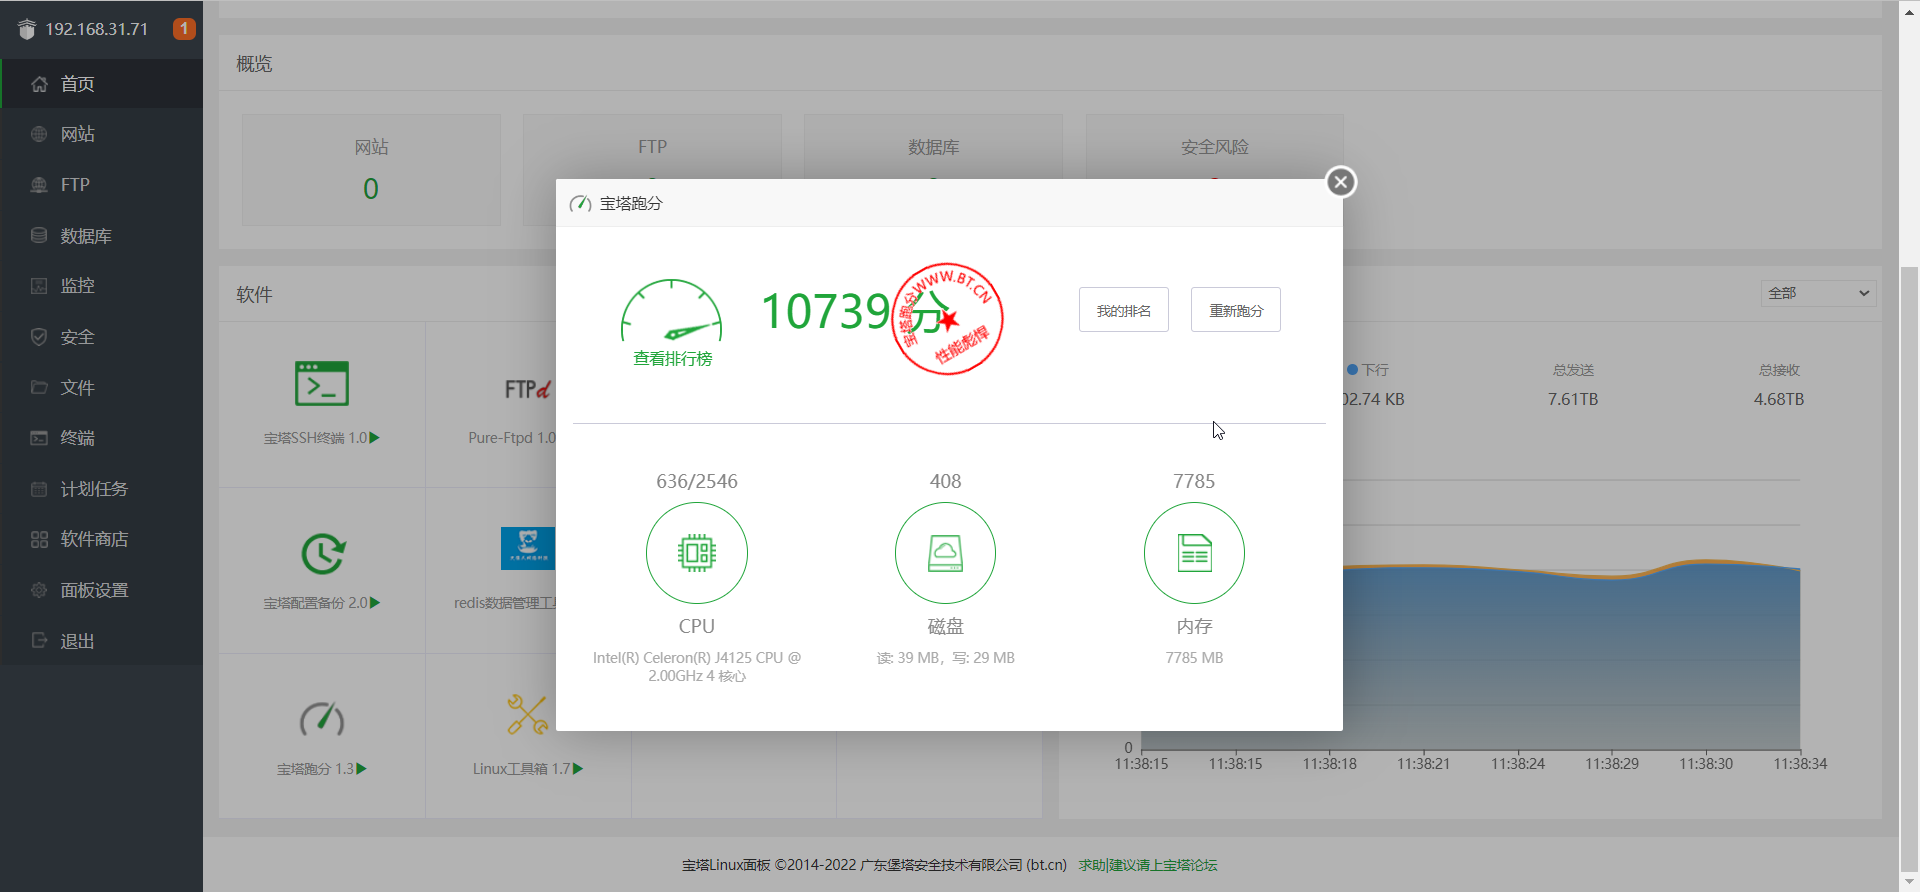Click the memory score 7785
This screenshot has height=892, width=1920.
(x=1194, y=481)
